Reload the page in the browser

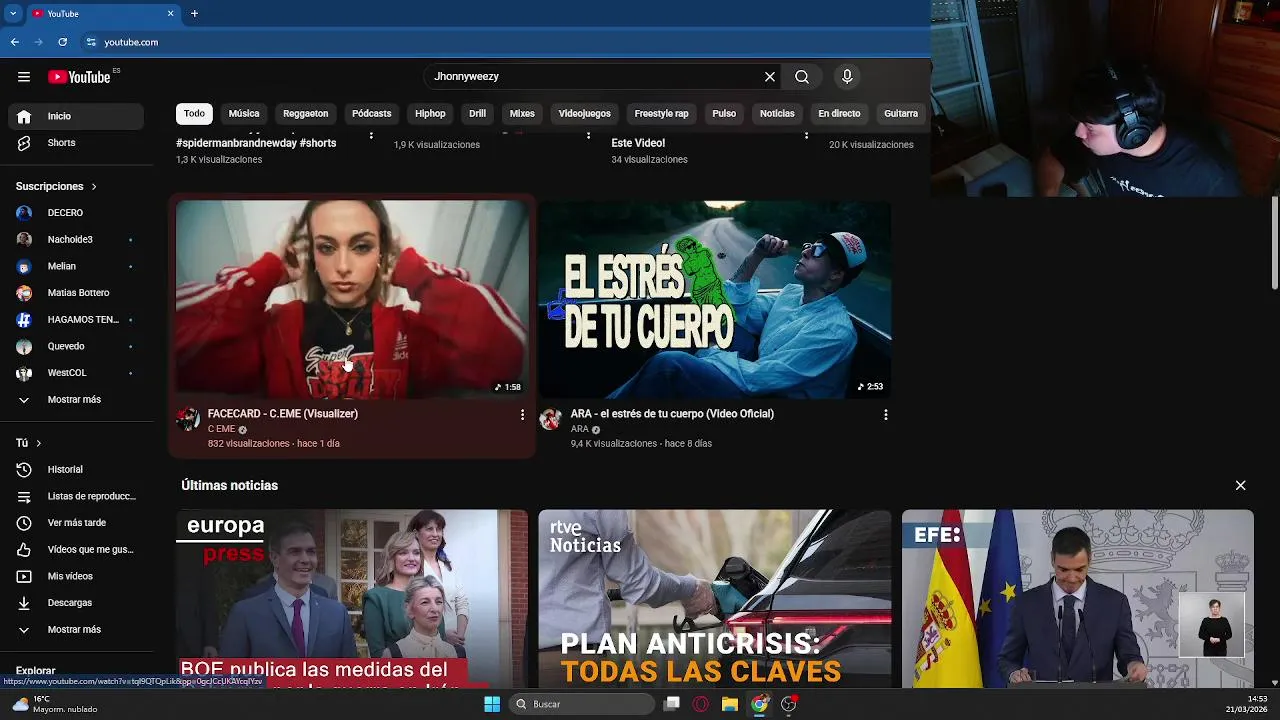coord(62,42)
